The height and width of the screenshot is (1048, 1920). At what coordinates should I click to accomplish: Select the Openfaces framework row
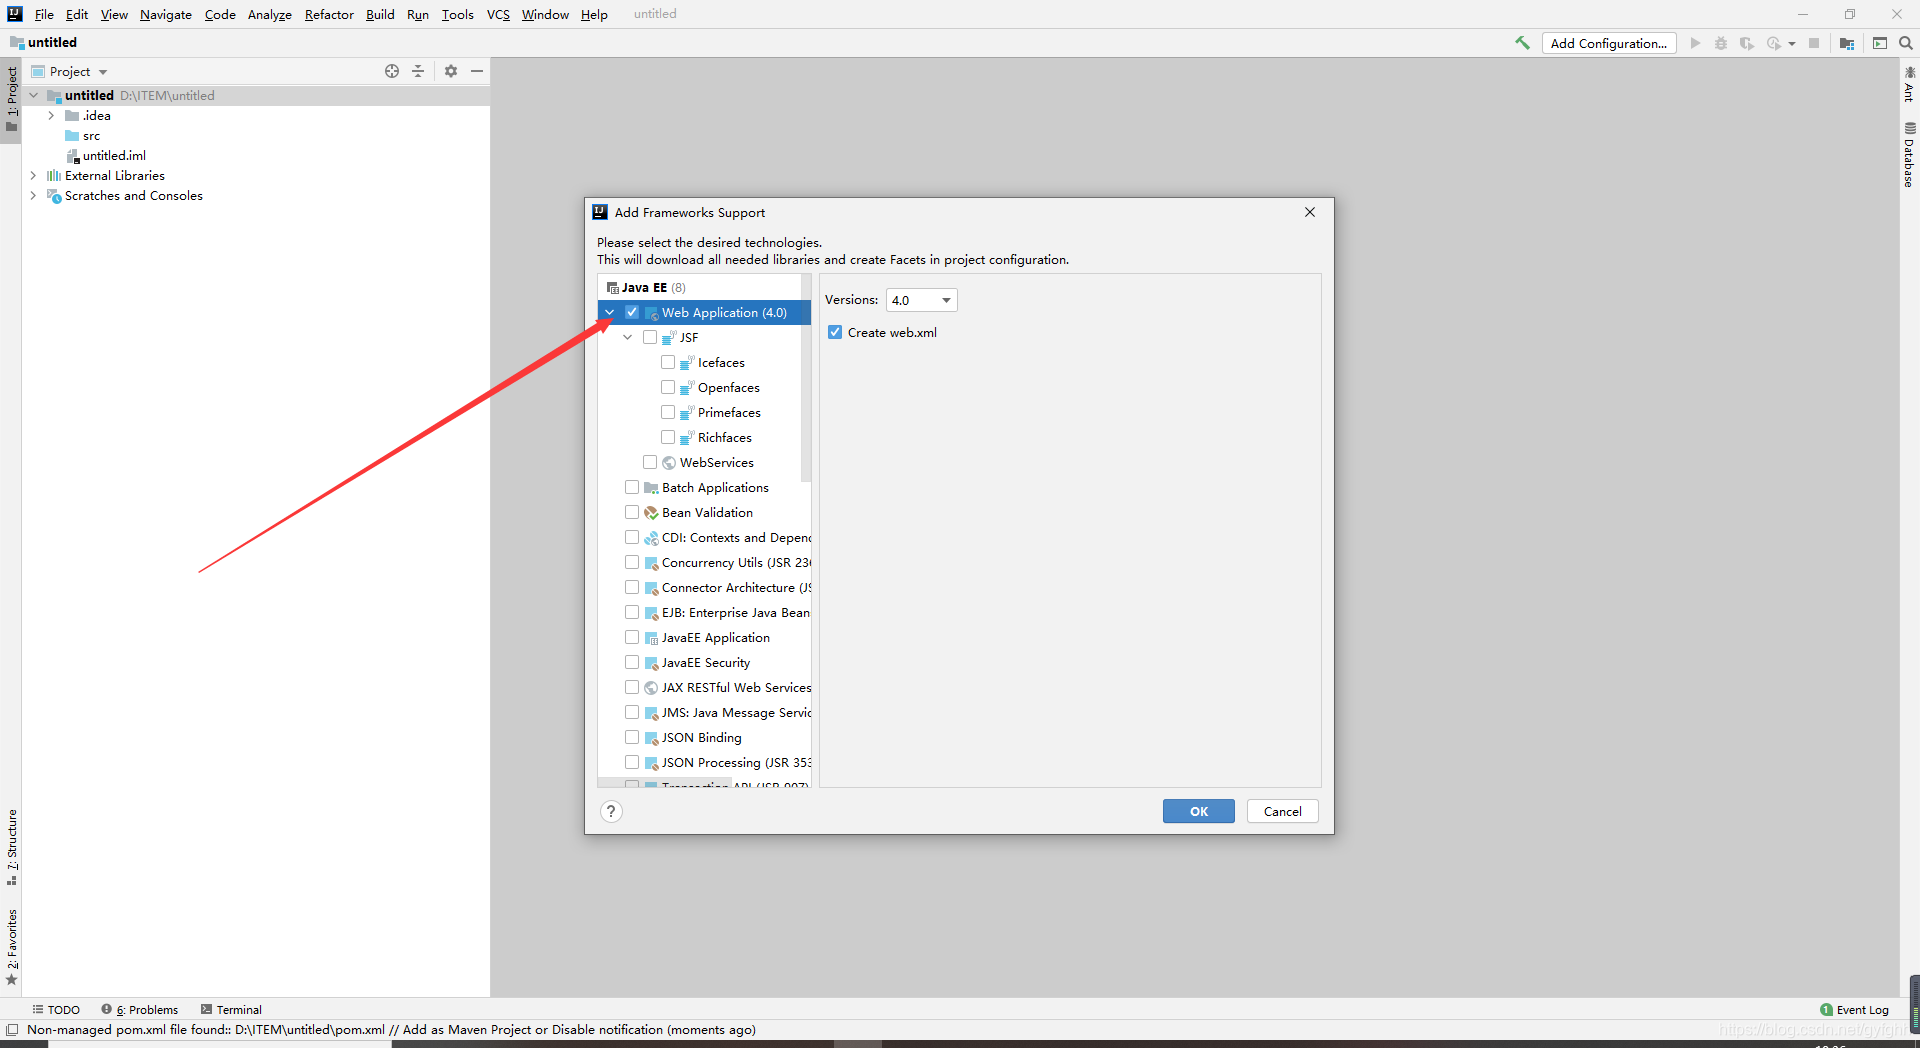pyautogui.click(x=729, y=387)
